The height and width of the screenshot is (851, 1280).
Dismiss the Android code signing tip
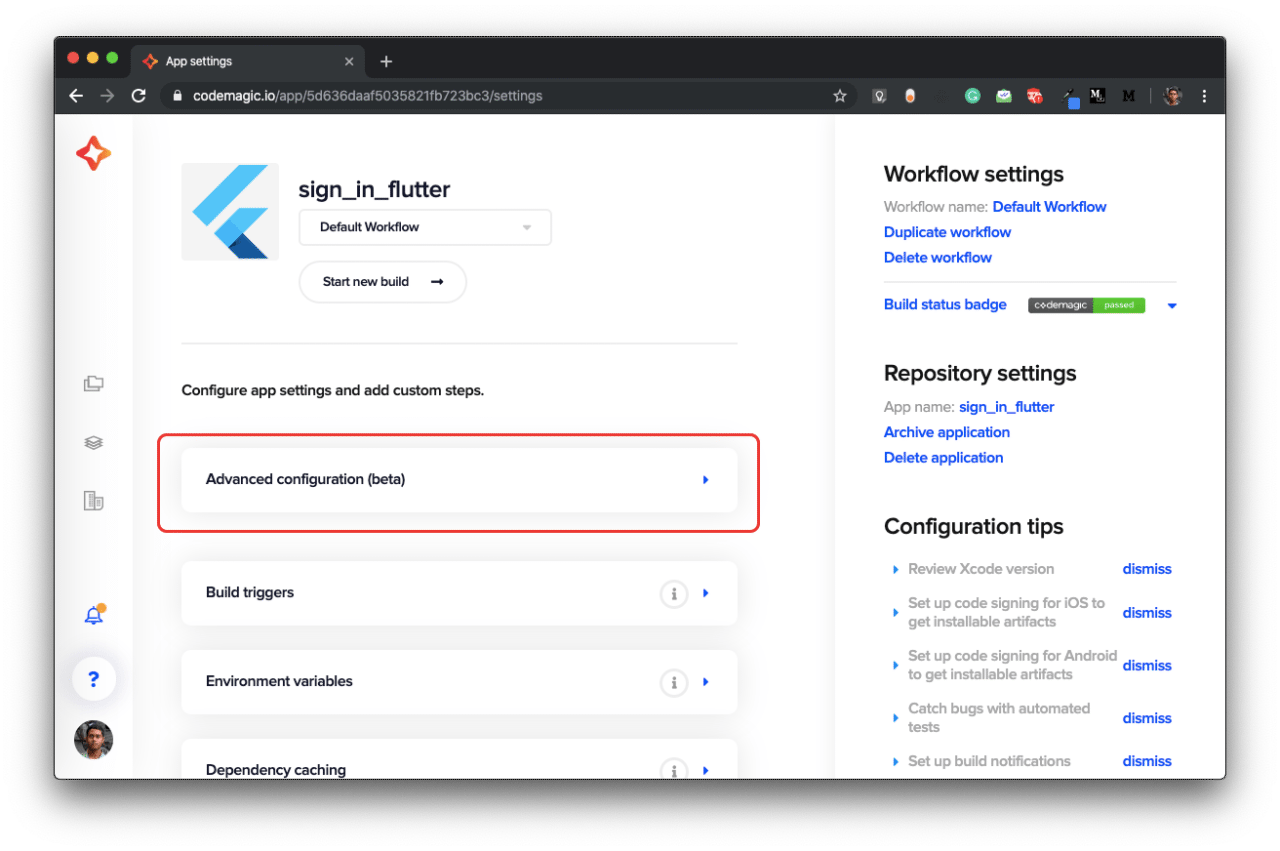coord(1147,666)
